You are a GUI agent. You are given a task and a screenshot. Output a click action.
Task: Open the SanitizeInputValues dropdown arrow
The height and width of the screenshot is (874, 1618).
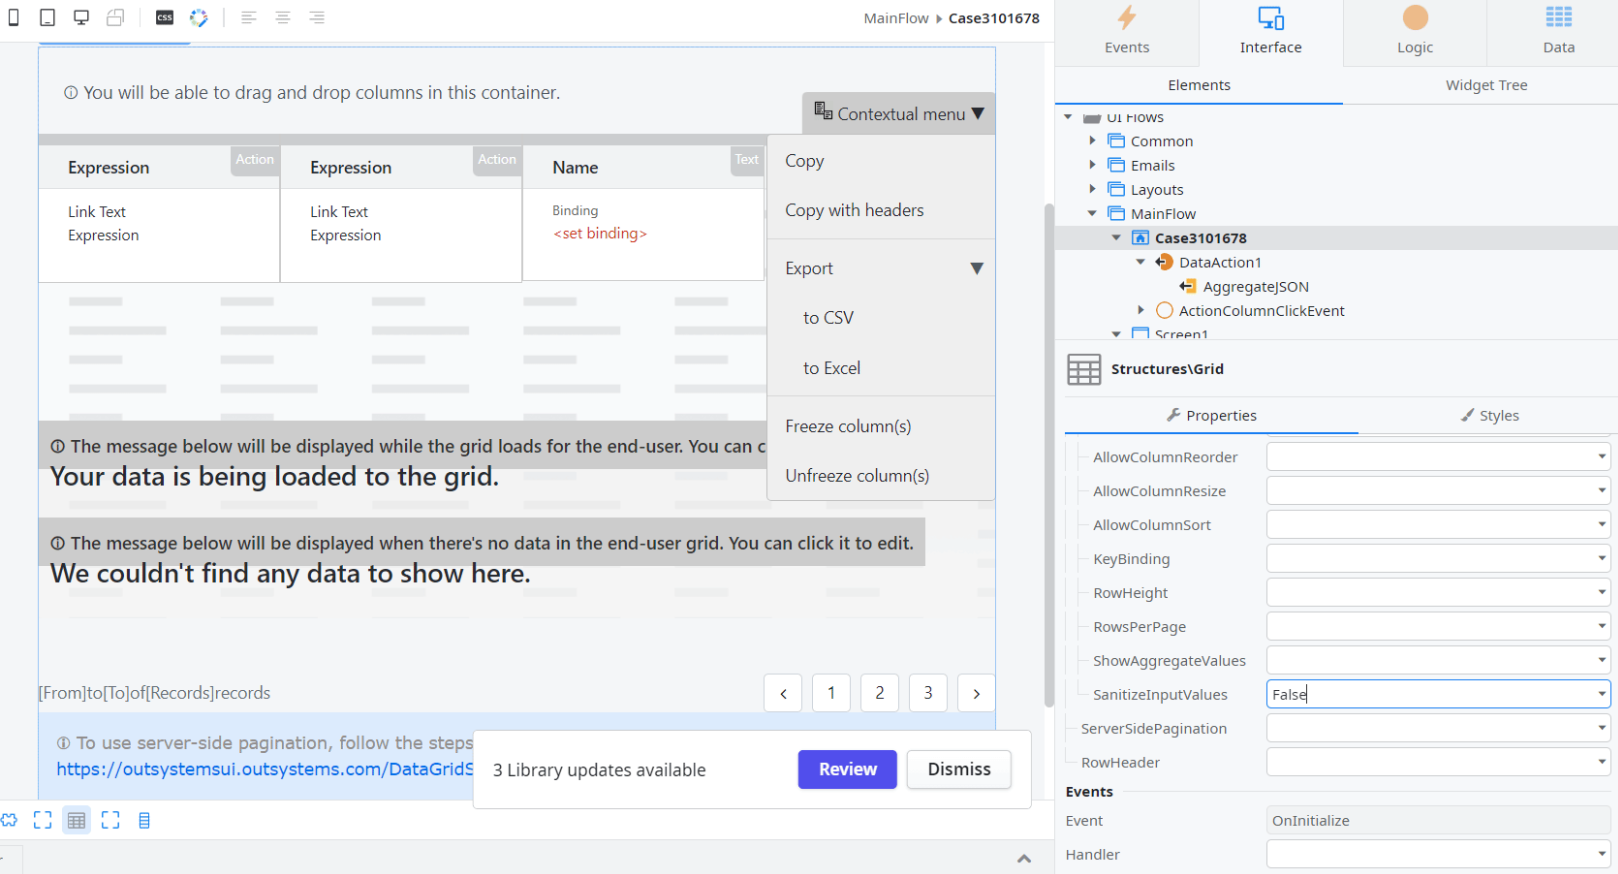pyautogui.click(x=1601, y=693)
